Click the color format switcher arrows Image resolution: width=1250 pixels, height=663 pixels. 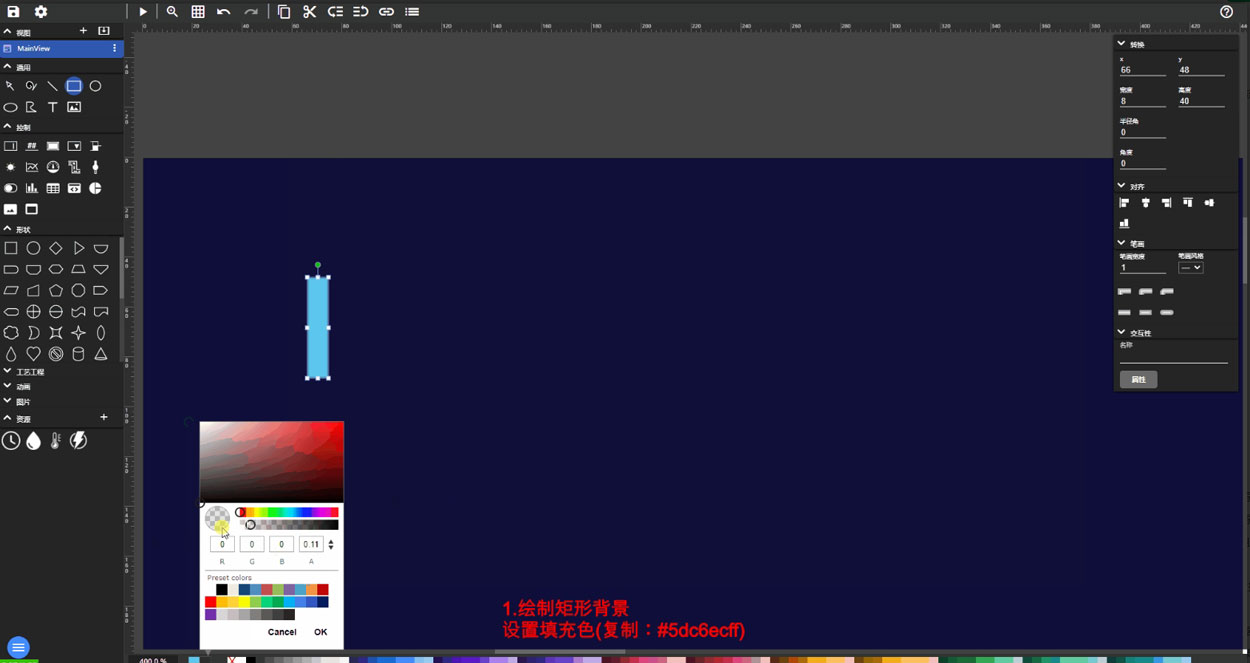[331, 545]
